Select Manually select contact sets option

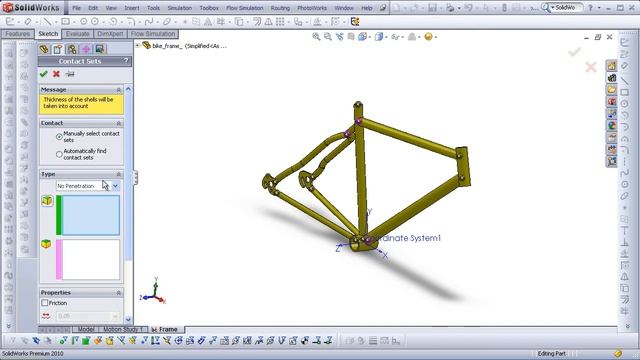59,137
